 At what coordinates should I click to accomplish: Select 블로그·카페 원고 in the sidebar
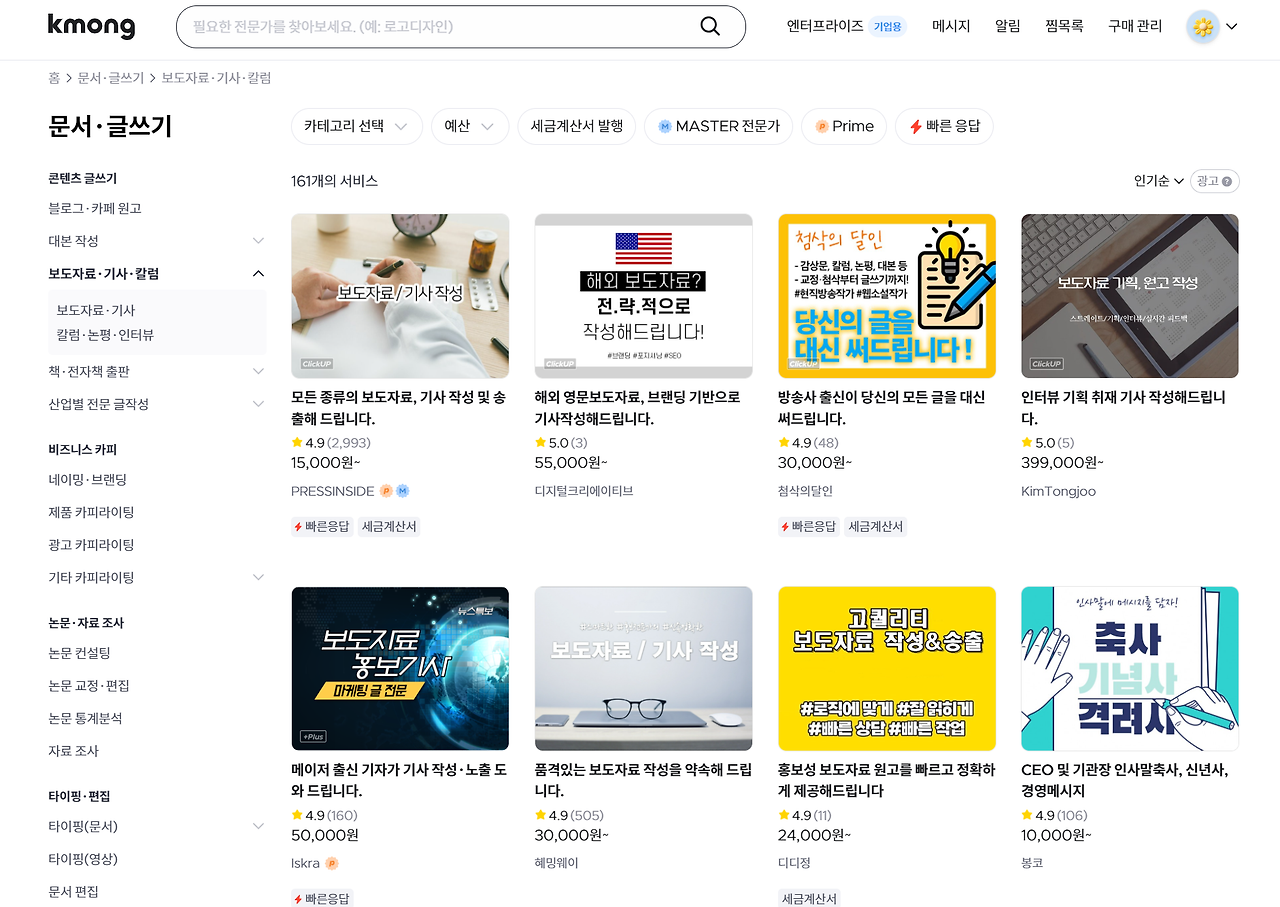click(x=95, y=208)
